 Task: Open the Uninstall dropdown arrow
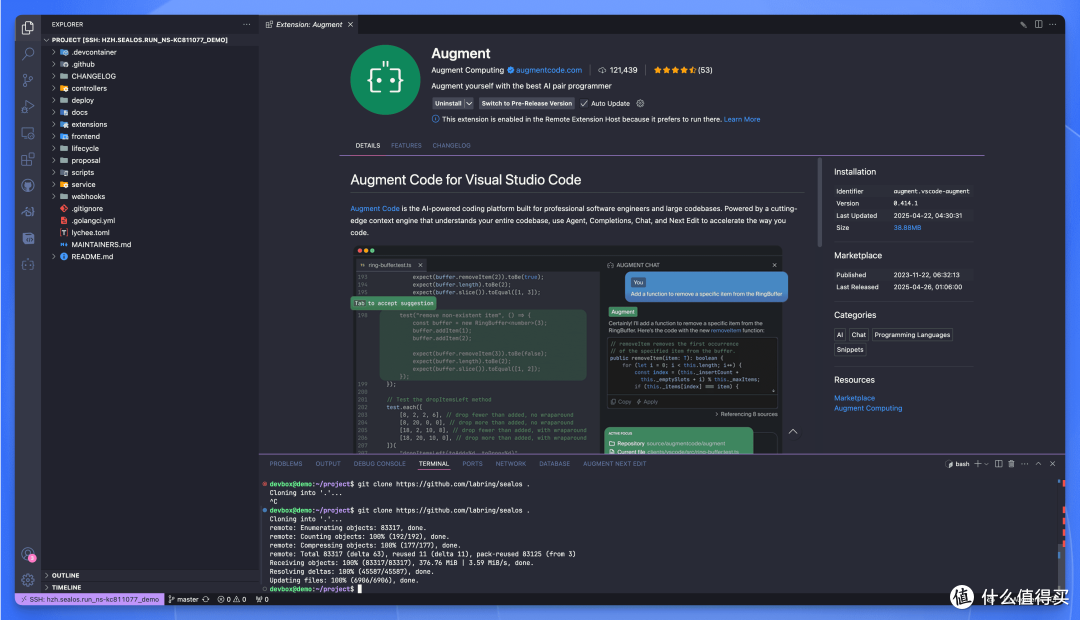tap(469, 103)
